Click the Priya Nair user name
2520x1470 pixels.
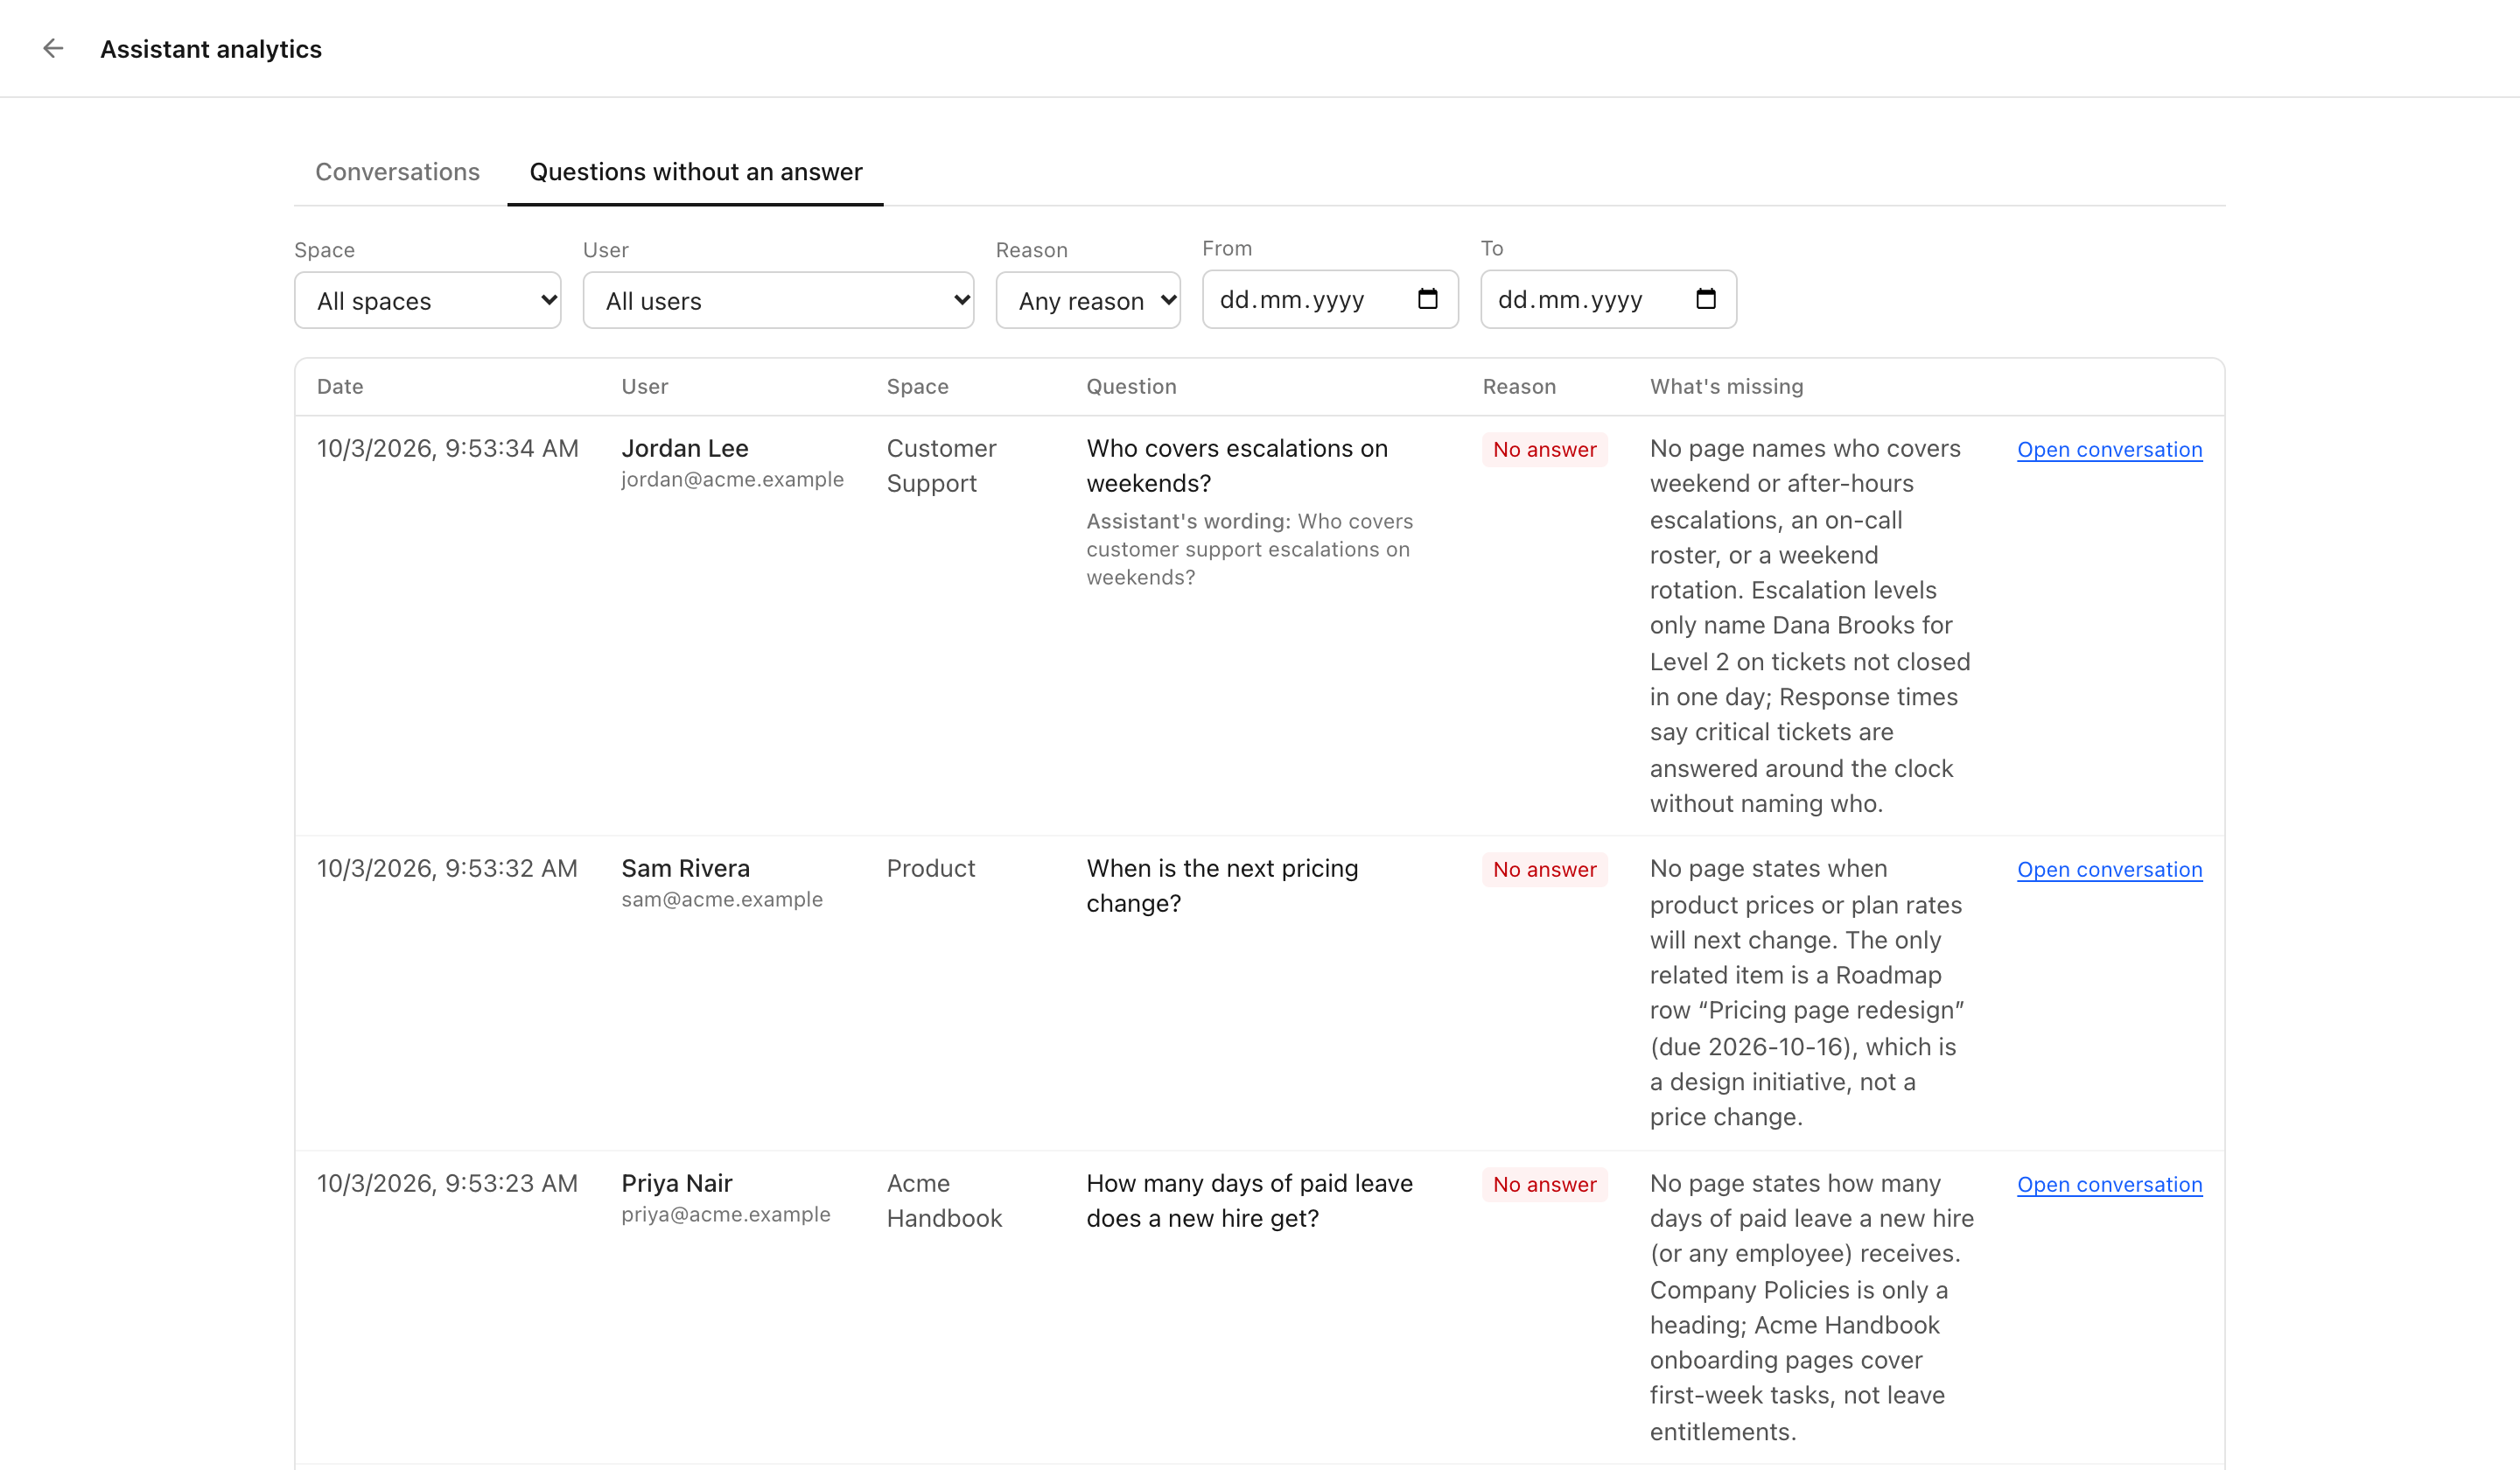pos(677,1184)
